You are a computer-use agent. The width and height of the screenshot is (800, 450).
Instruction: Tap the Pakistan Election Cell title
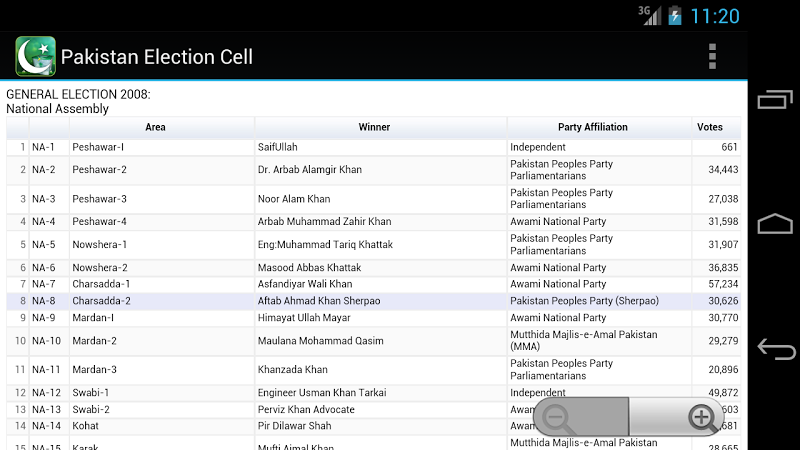pos(157,57)
